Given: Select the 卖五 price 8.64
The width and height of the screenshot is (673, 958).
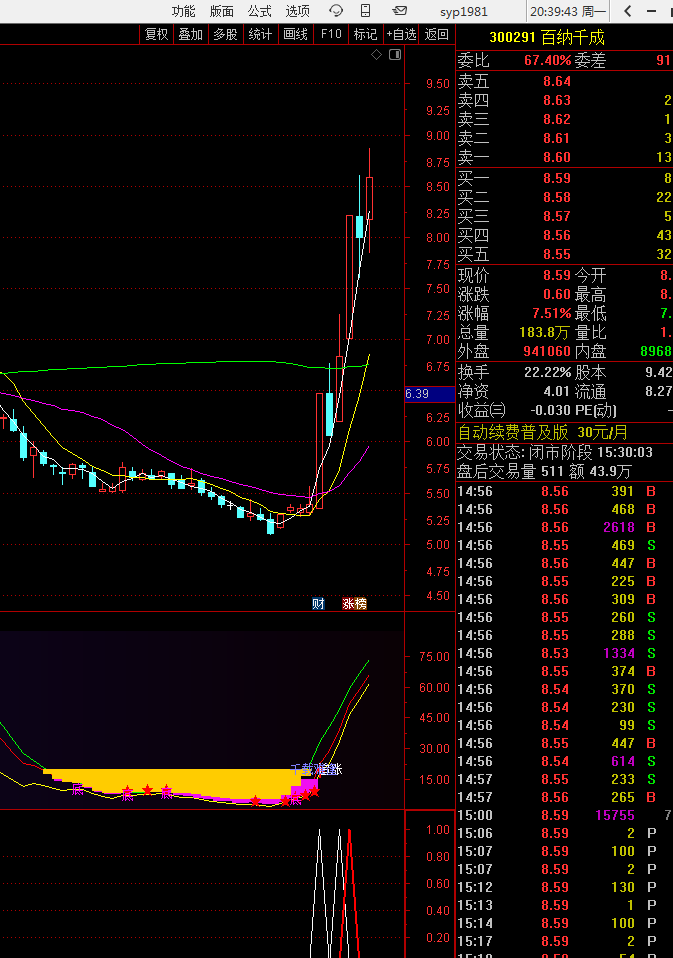Looking at the screenshot, I should coord(557,81).
